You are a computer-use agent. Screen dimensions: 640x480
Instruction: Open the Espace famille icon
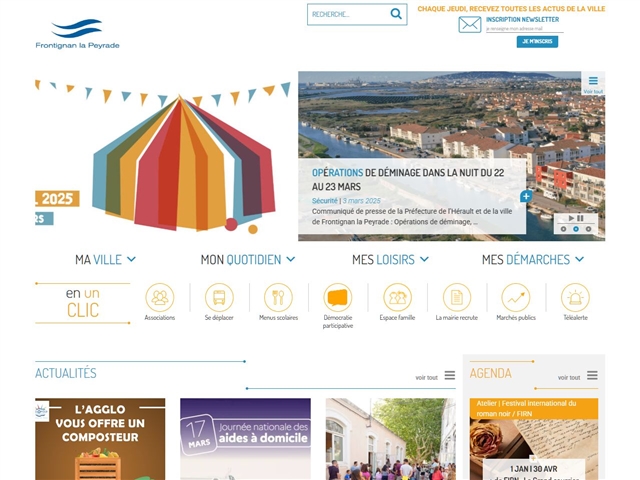click(397, 297)
